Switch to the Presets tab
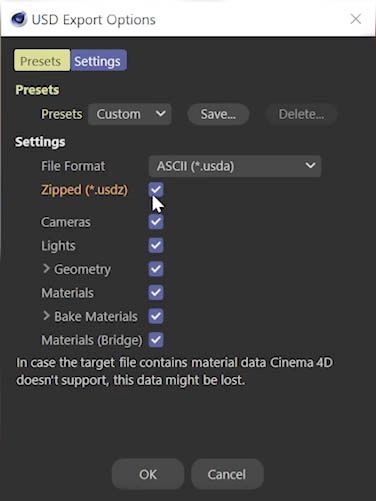Image resolution: width=376 pixels, height=501 pixels. tap(42, 60)
